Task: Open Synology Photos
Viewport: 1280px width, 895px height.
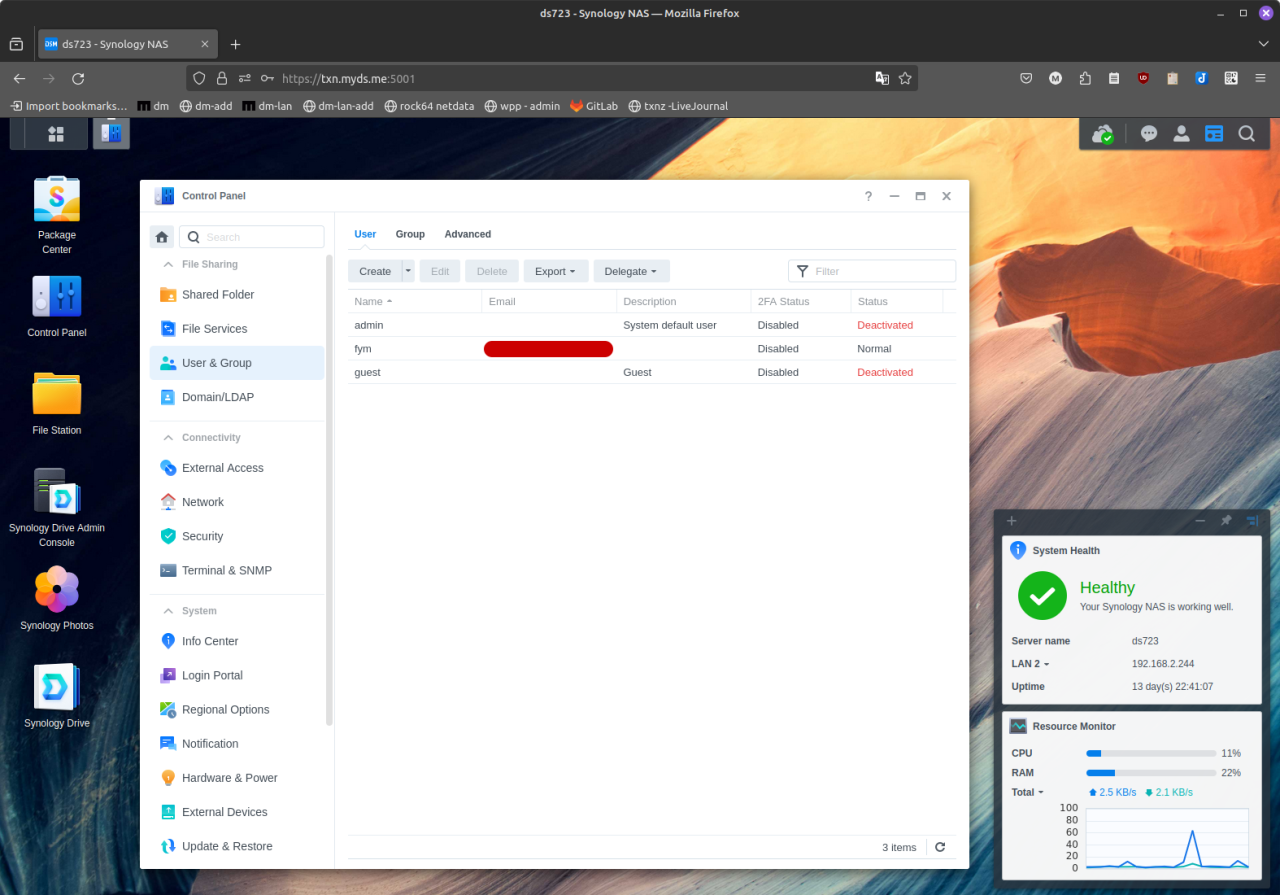Action: pyautogui.click(x=56, y=596)
